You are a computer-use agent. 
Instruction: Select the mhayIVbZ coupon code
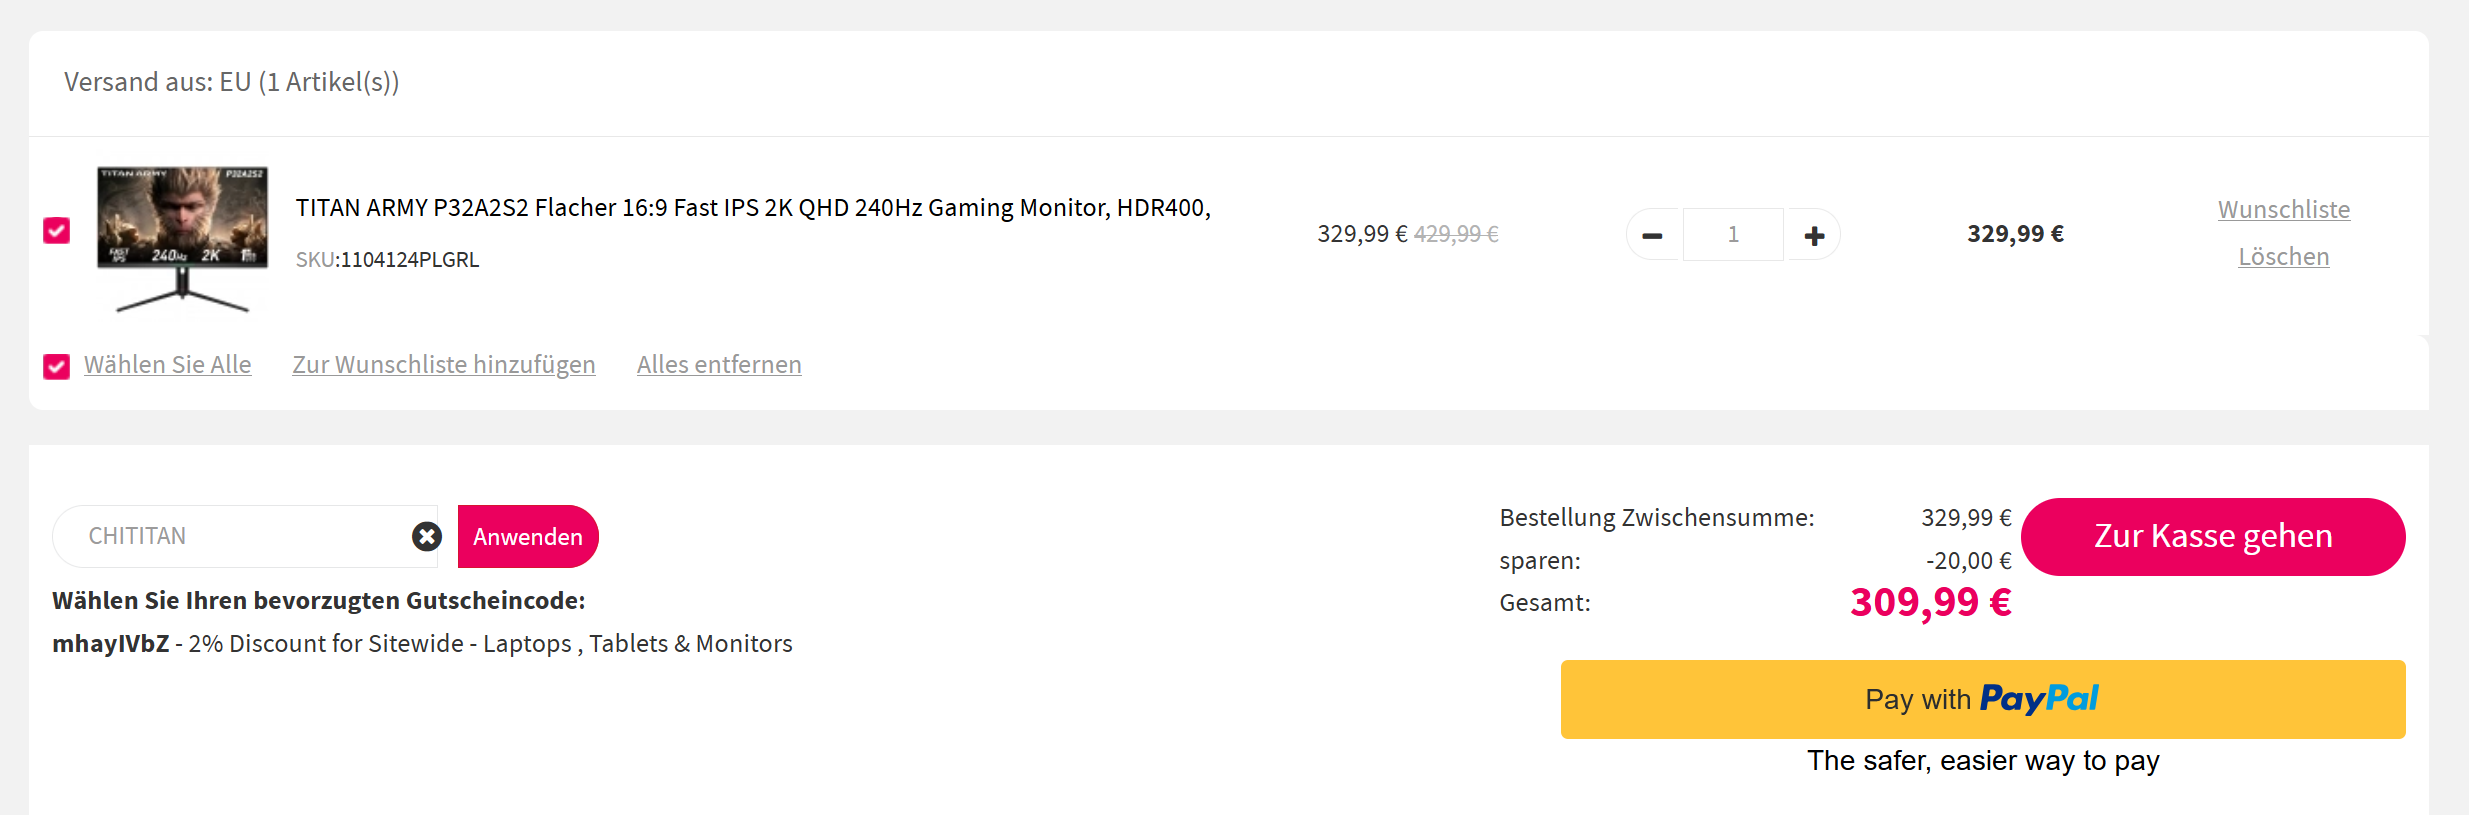click(x=111, y=644)
